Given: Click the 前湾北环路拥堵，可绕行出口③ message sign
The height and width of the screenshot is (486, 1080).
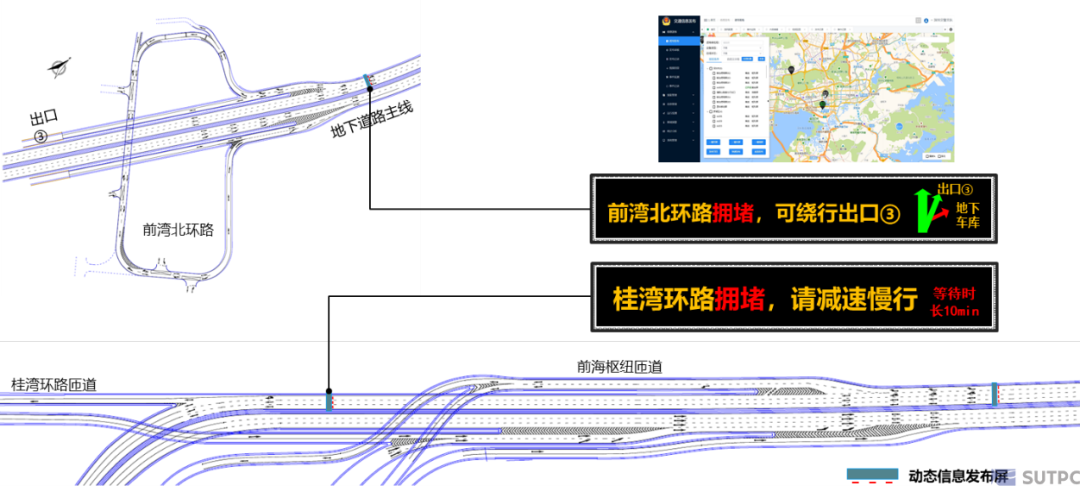Looking at the screenshot, I should pyautogui.click(x=794, y=209).
